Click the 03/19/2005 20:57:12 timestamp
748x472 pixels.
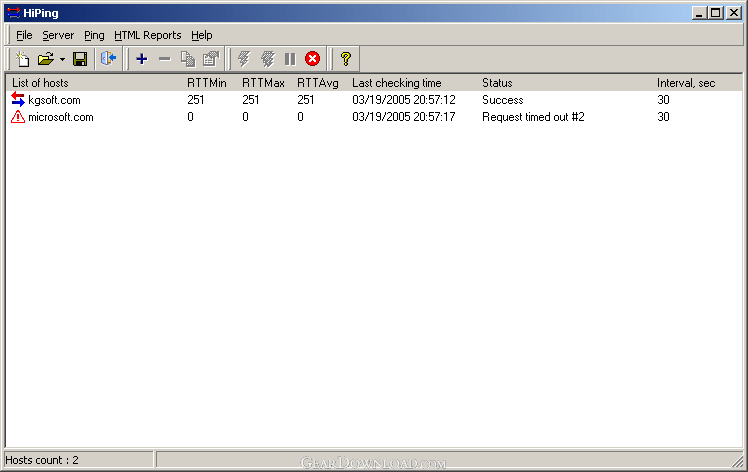(x=404, y=100)
